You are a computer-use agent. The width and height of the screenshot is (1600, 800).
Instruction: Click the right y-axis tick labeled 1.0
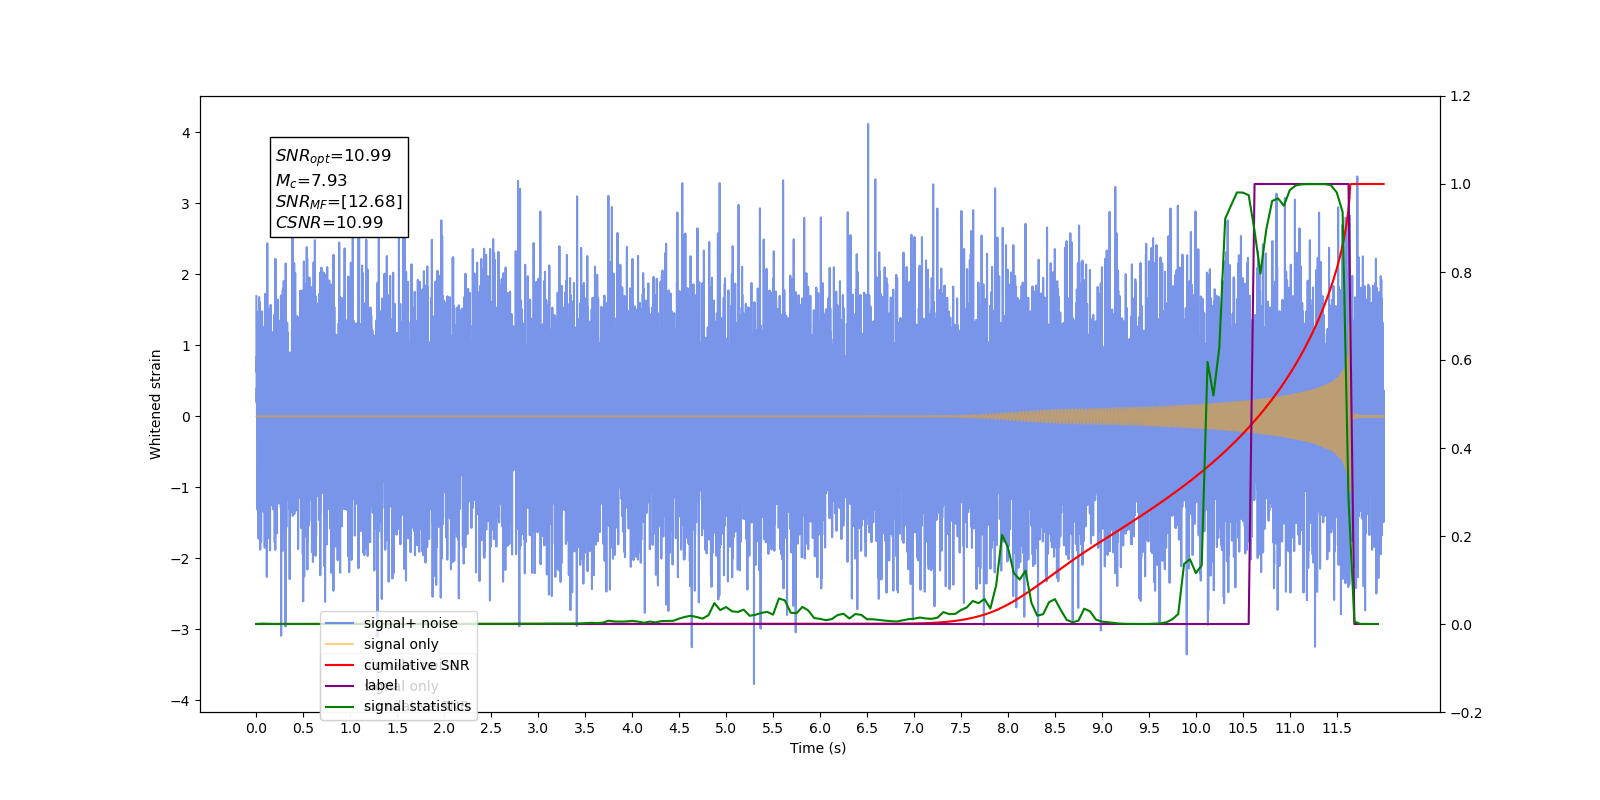[x=1460, y=185]
